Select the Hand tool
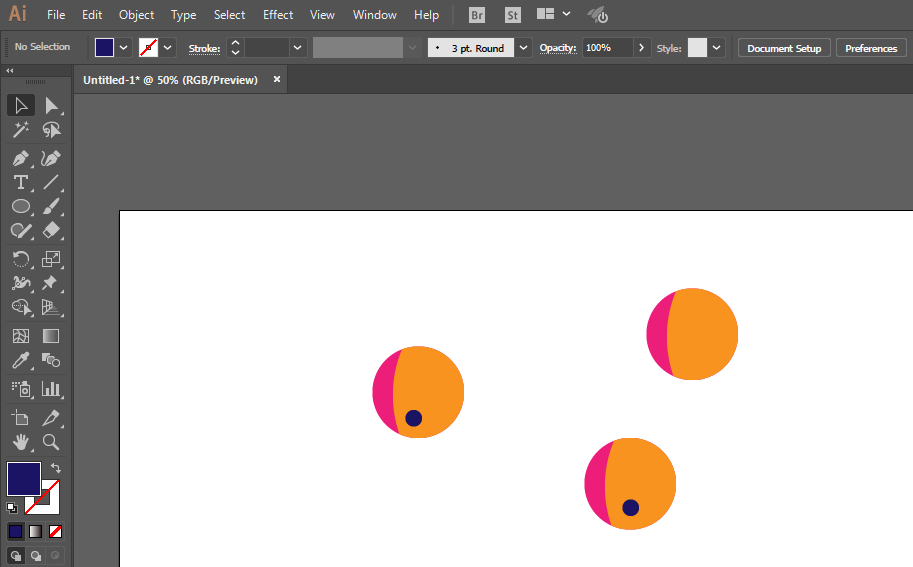 pyautogui.click(x=21, y=442)
